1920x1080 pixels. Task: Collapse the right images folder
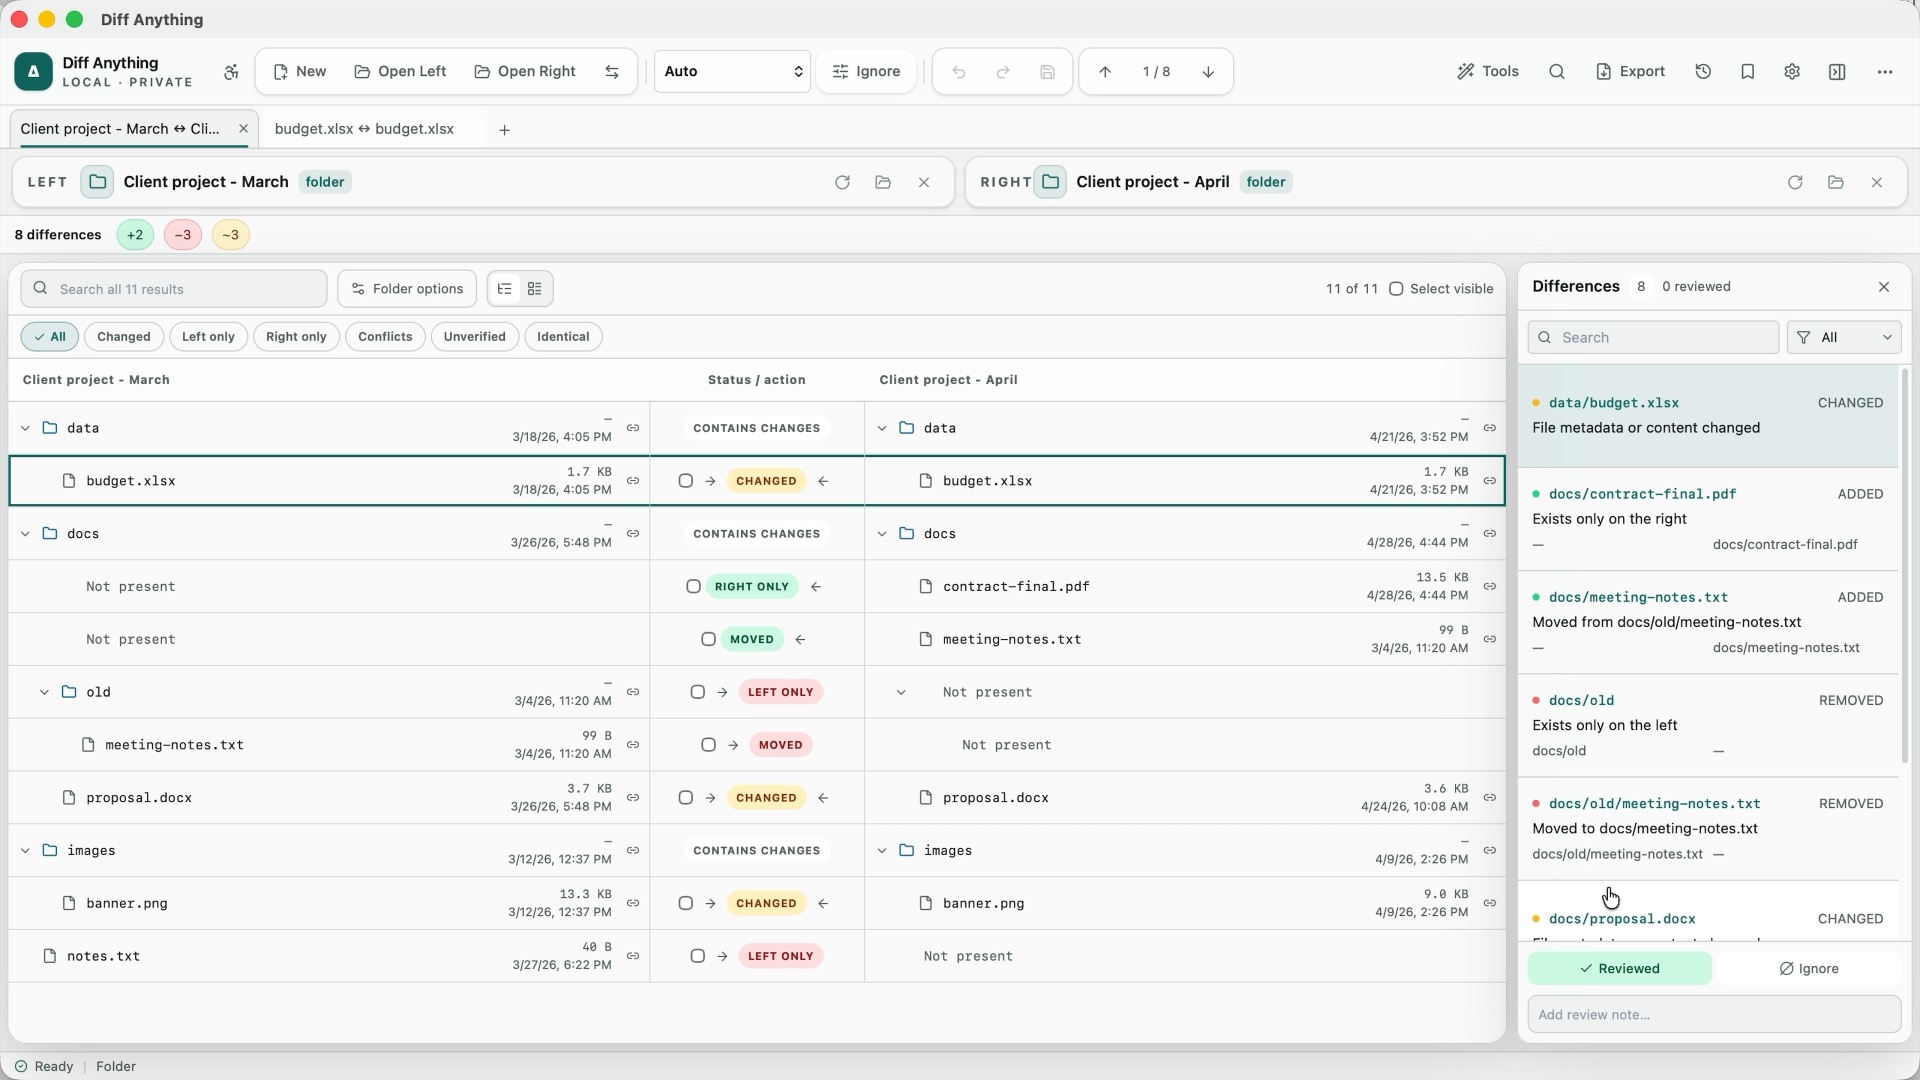[x=882, y=851]
